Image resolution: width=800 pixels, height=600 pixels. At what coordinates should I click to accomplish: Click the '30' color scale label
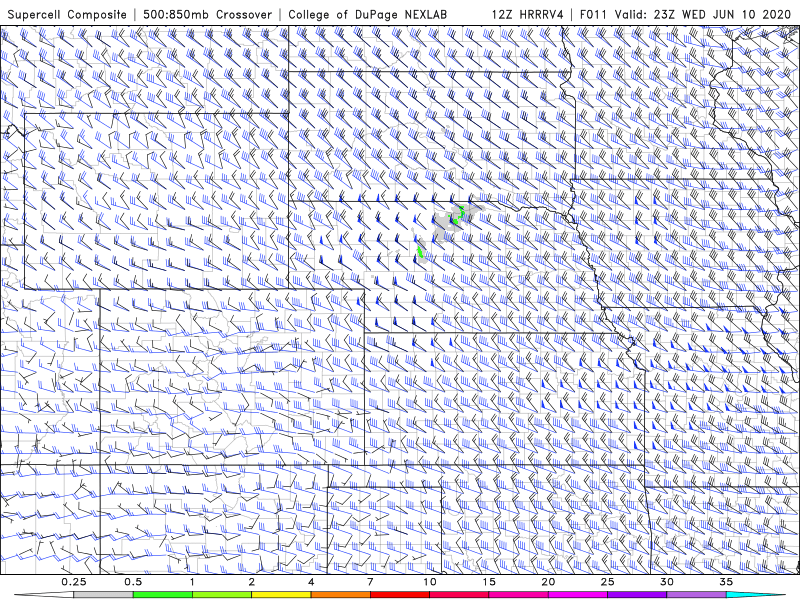[667, 582]
